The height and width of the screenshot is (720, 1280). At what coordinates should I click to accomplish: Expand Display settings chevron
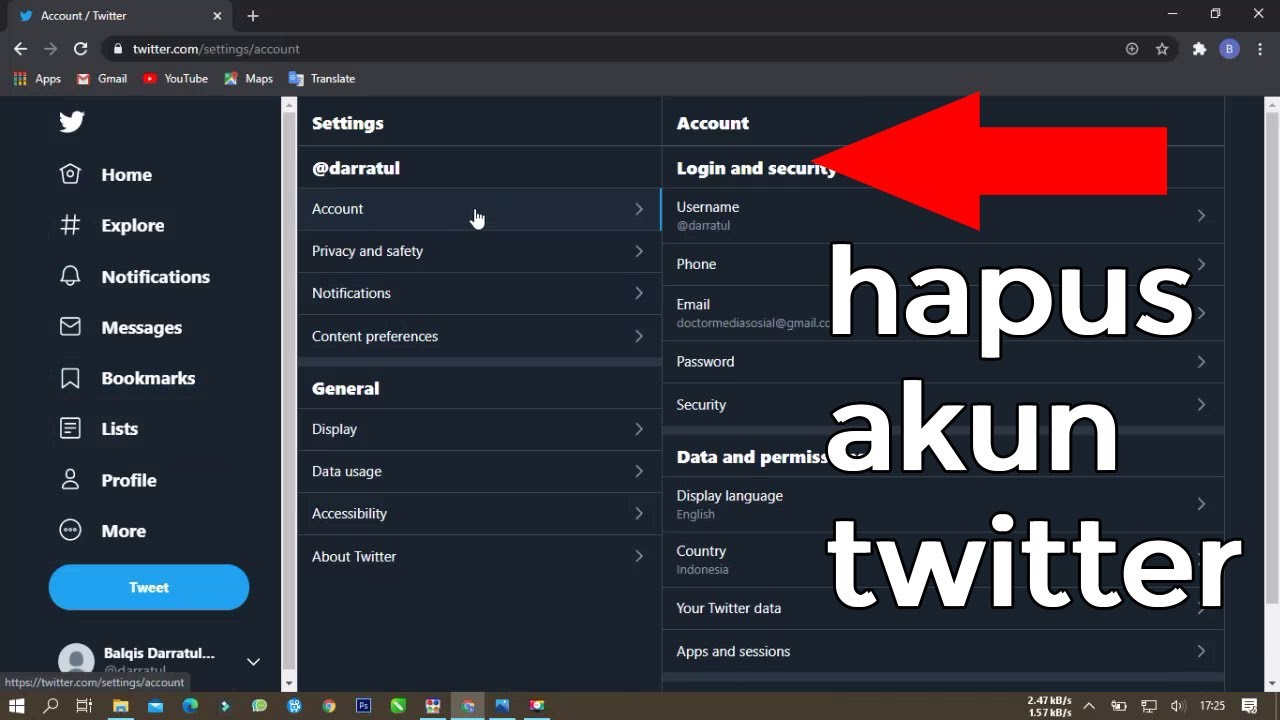pos(639,429)
